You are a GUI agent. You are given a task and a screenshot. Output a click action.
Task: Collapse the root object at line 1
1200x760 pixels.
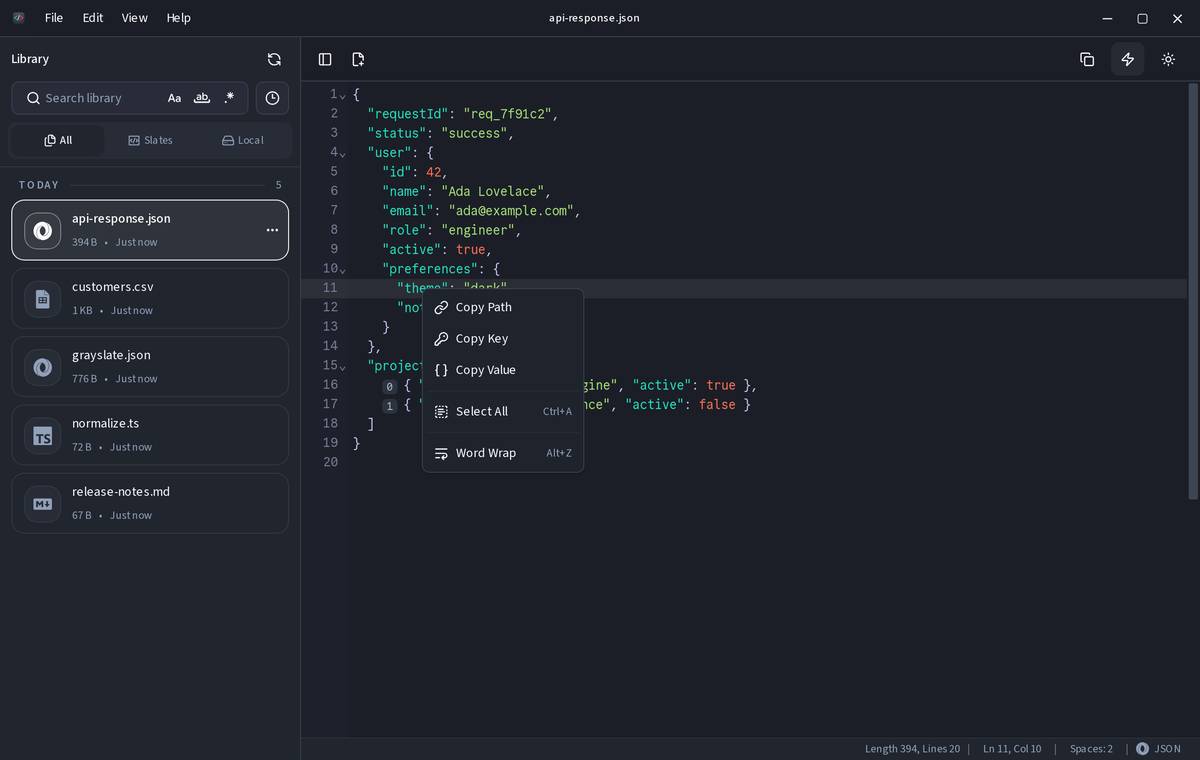pyautogui.click(x=343, y=95)
